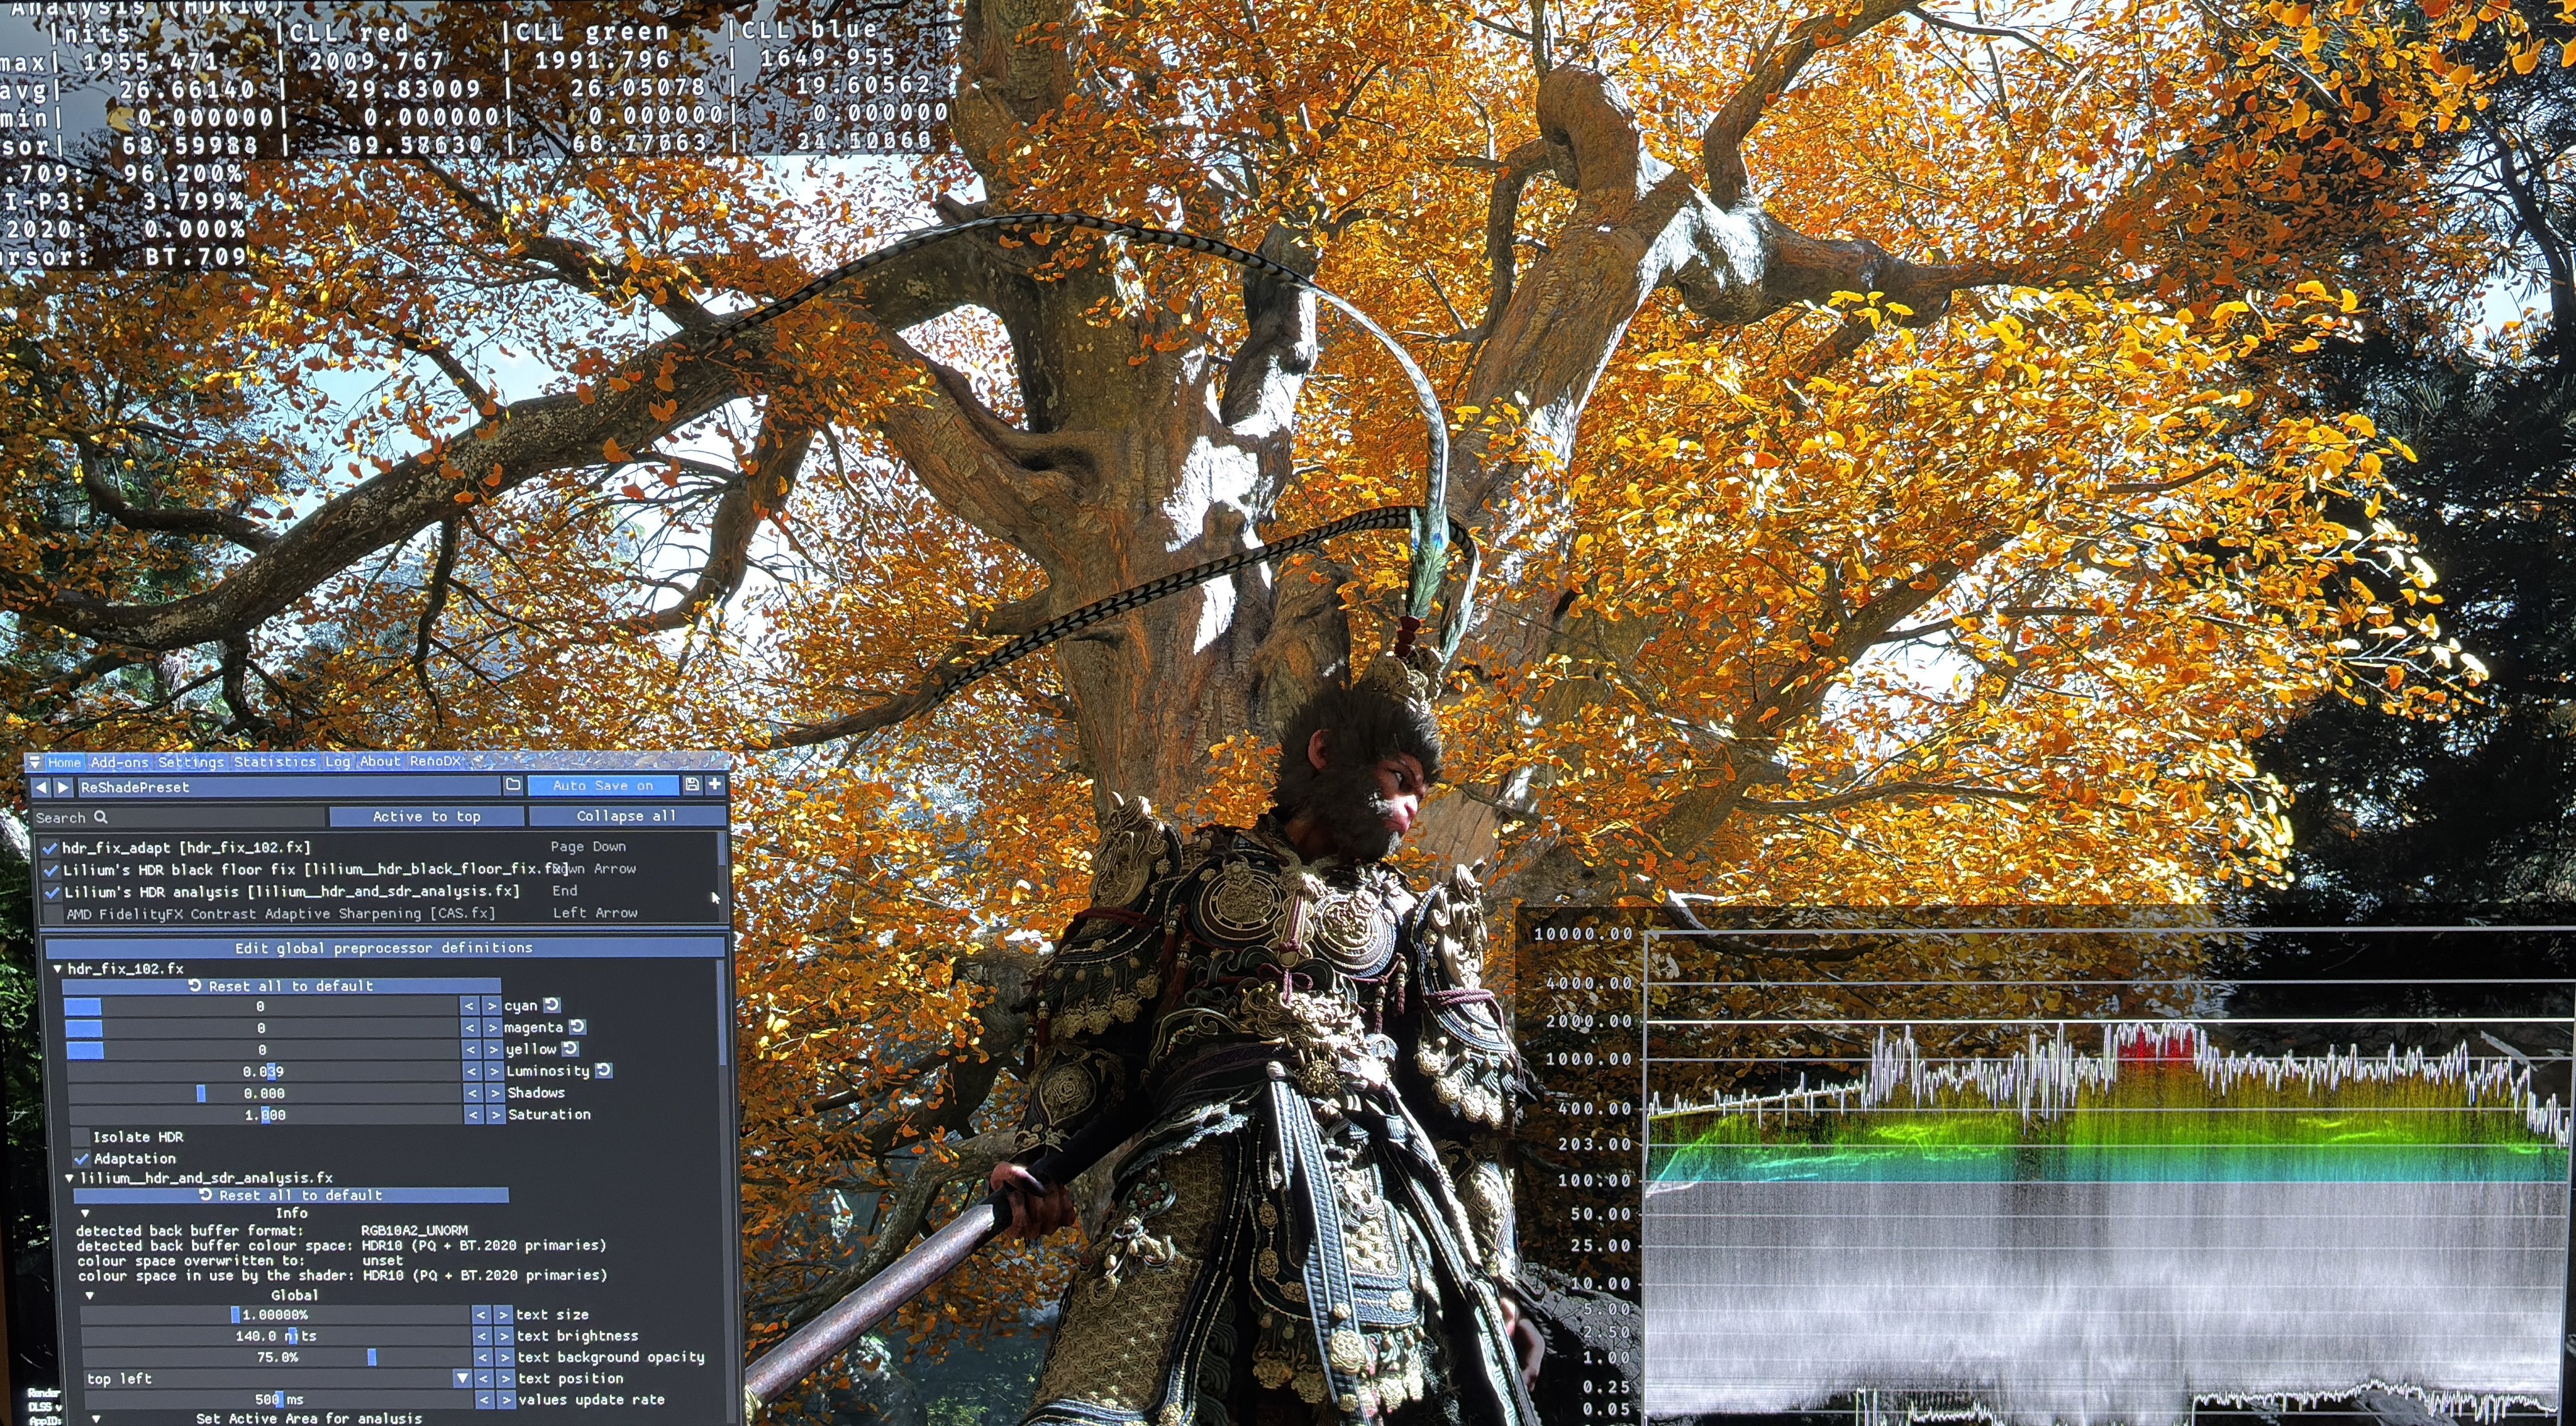Reset the cyan value to default
Screen dimensions: 2576x1426
tap(552, 1005)
